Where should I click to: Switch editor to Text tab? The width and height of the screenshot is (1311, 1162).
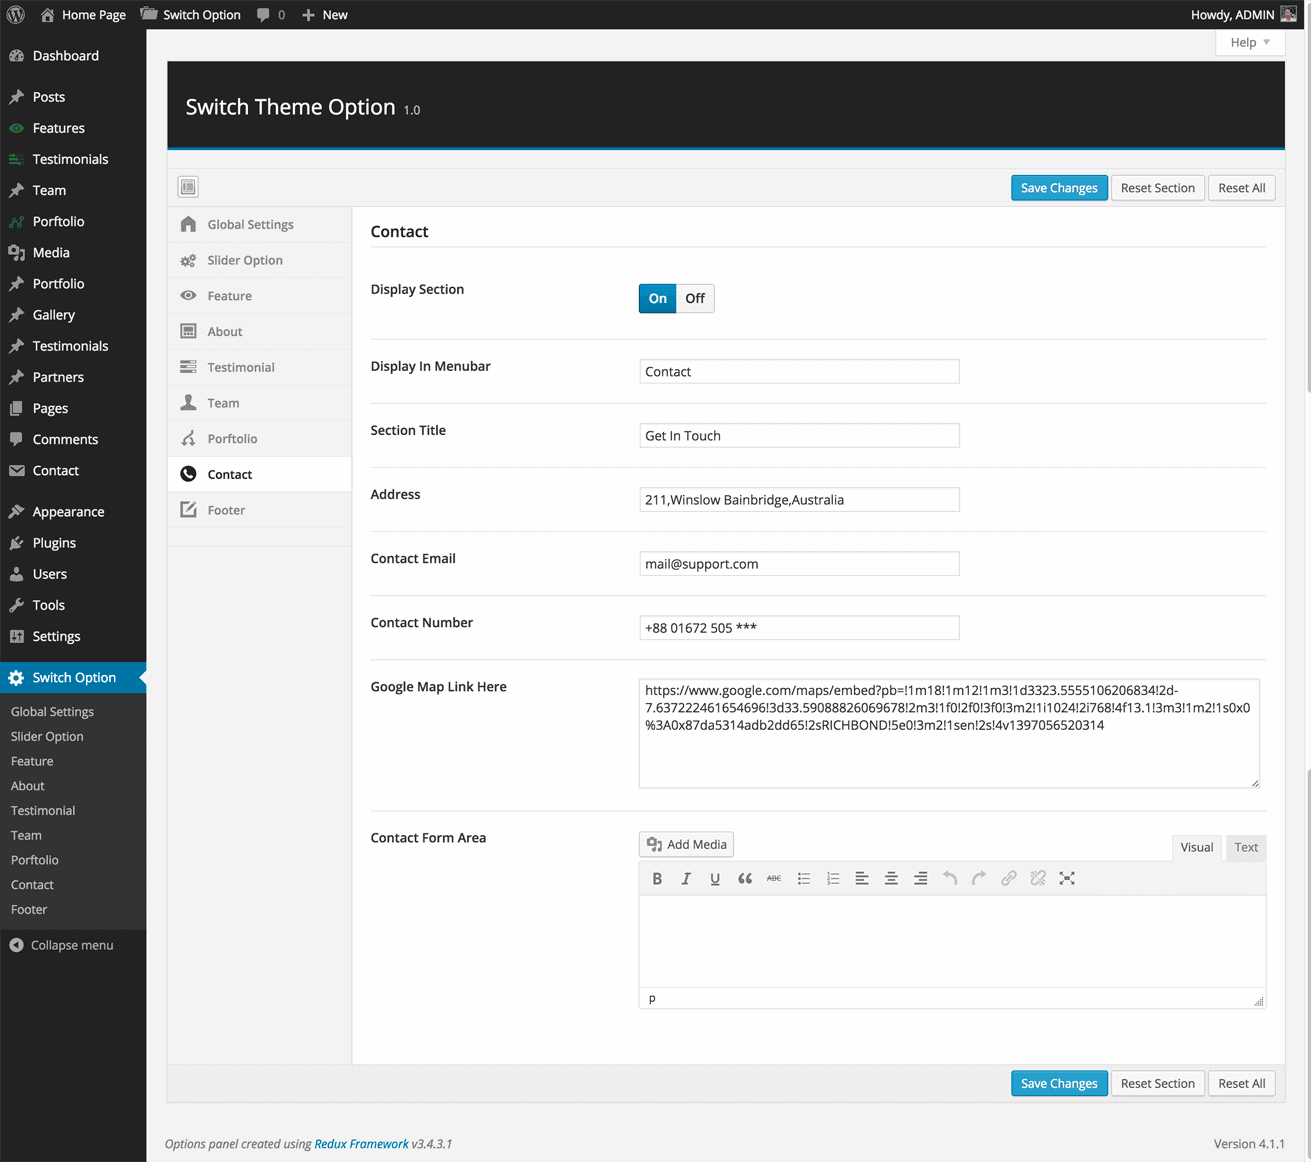click(x=1245, y=847)
